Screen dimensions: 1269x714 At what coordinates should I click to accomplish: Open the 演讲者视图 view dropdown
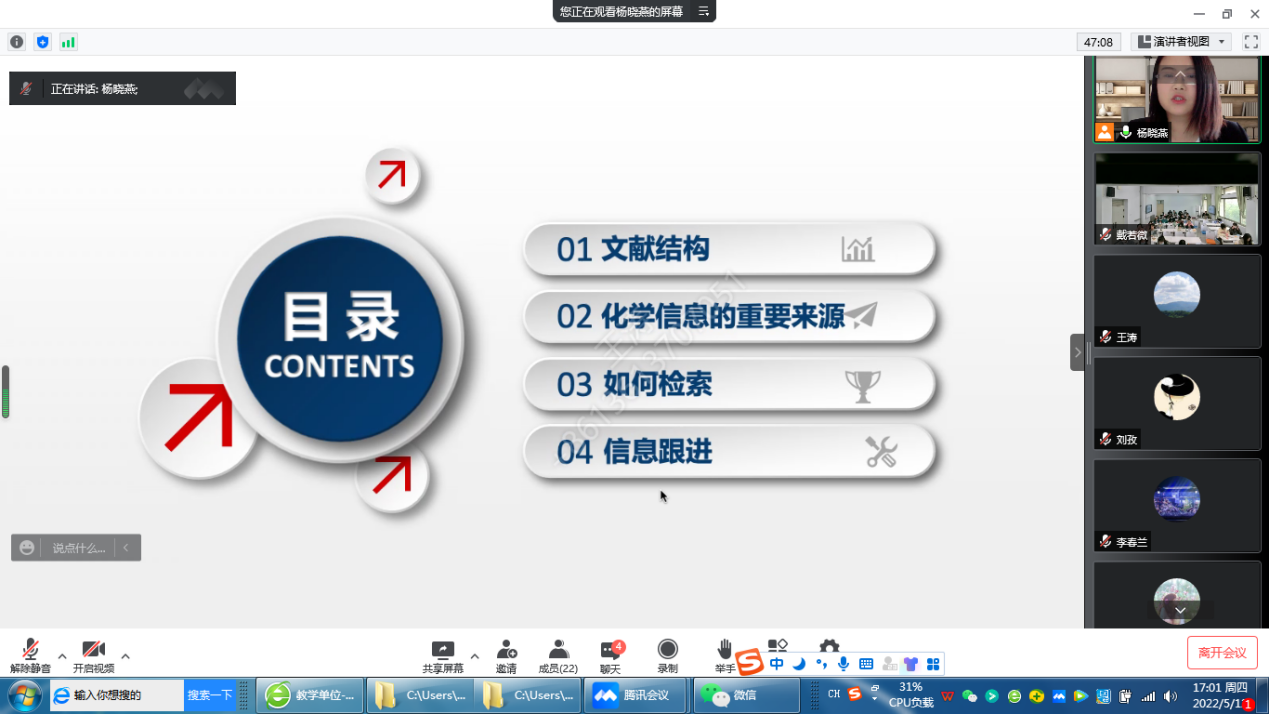pyautogui.click(x=1181, y=42)
